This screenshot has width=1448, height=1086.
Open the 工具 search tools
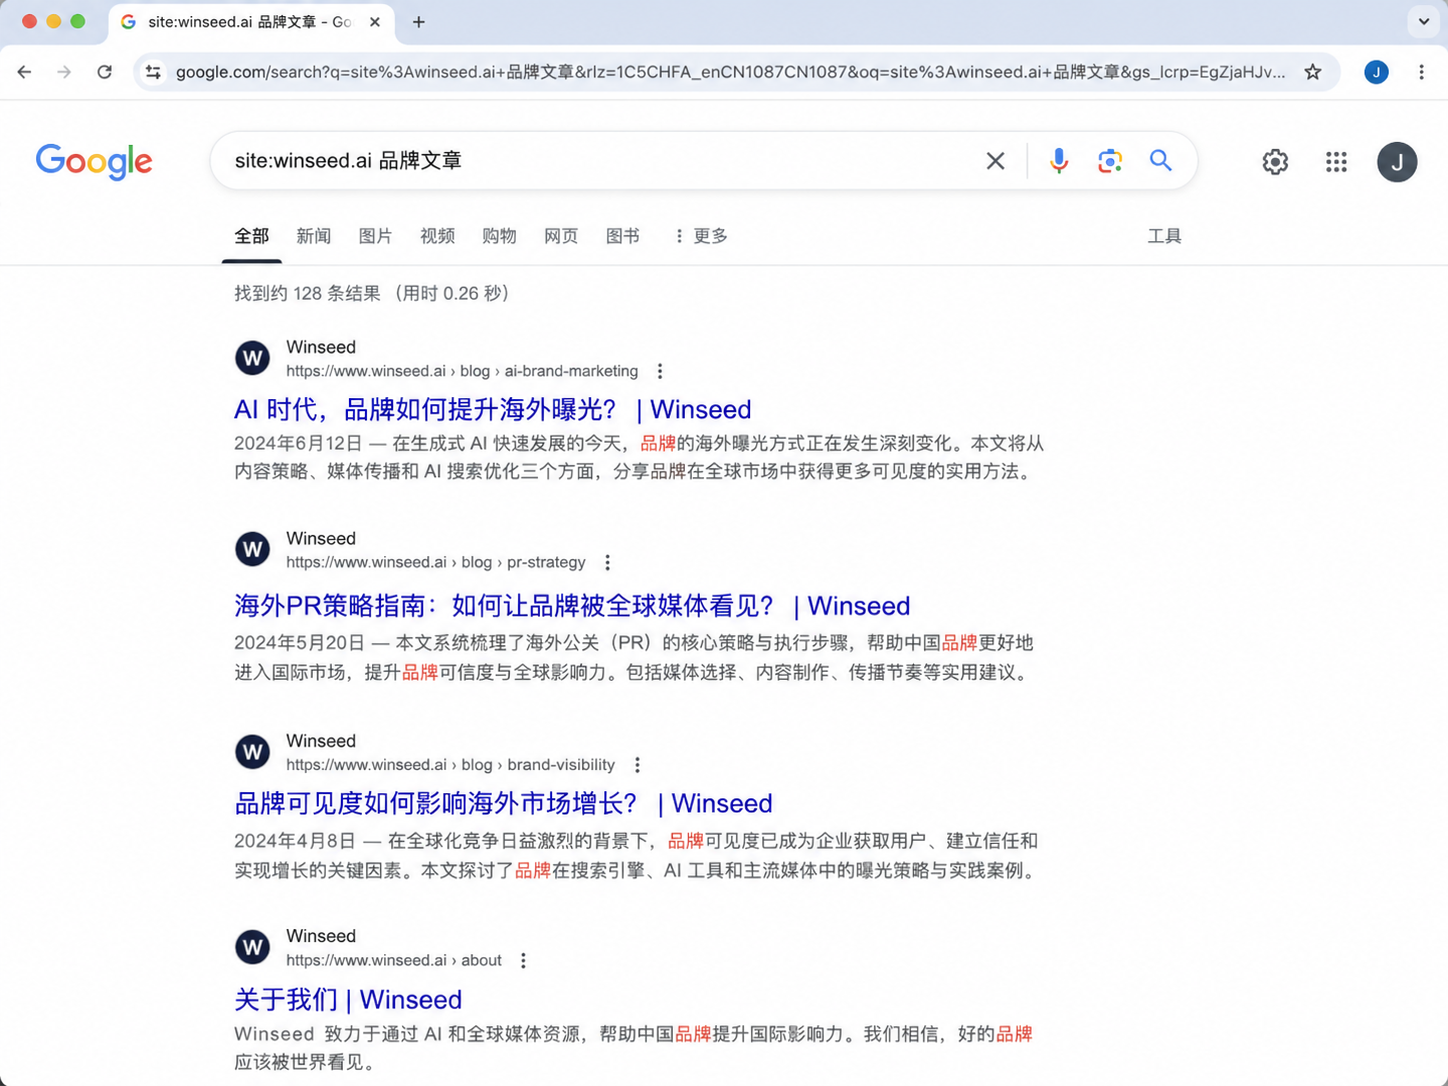click(1164, 236)
